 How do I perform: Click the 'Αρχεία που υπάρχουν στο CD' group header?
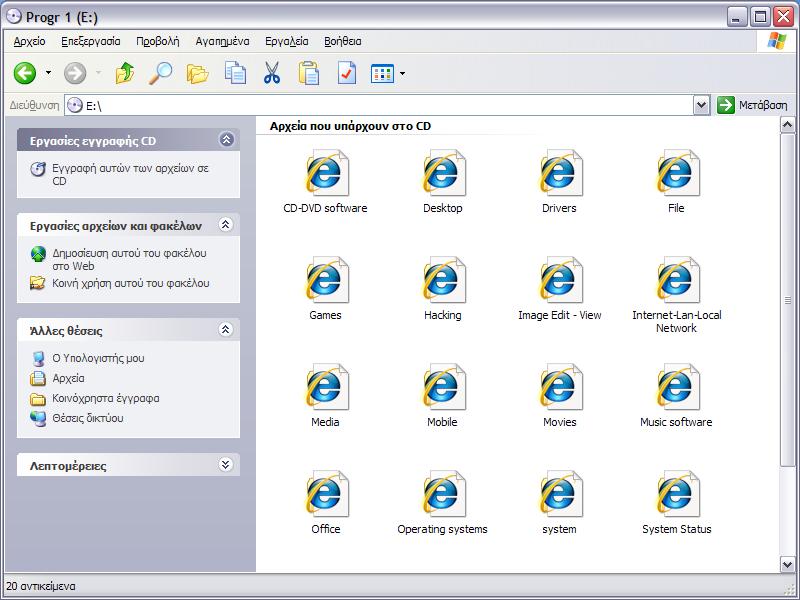click(x=351, y=126)
